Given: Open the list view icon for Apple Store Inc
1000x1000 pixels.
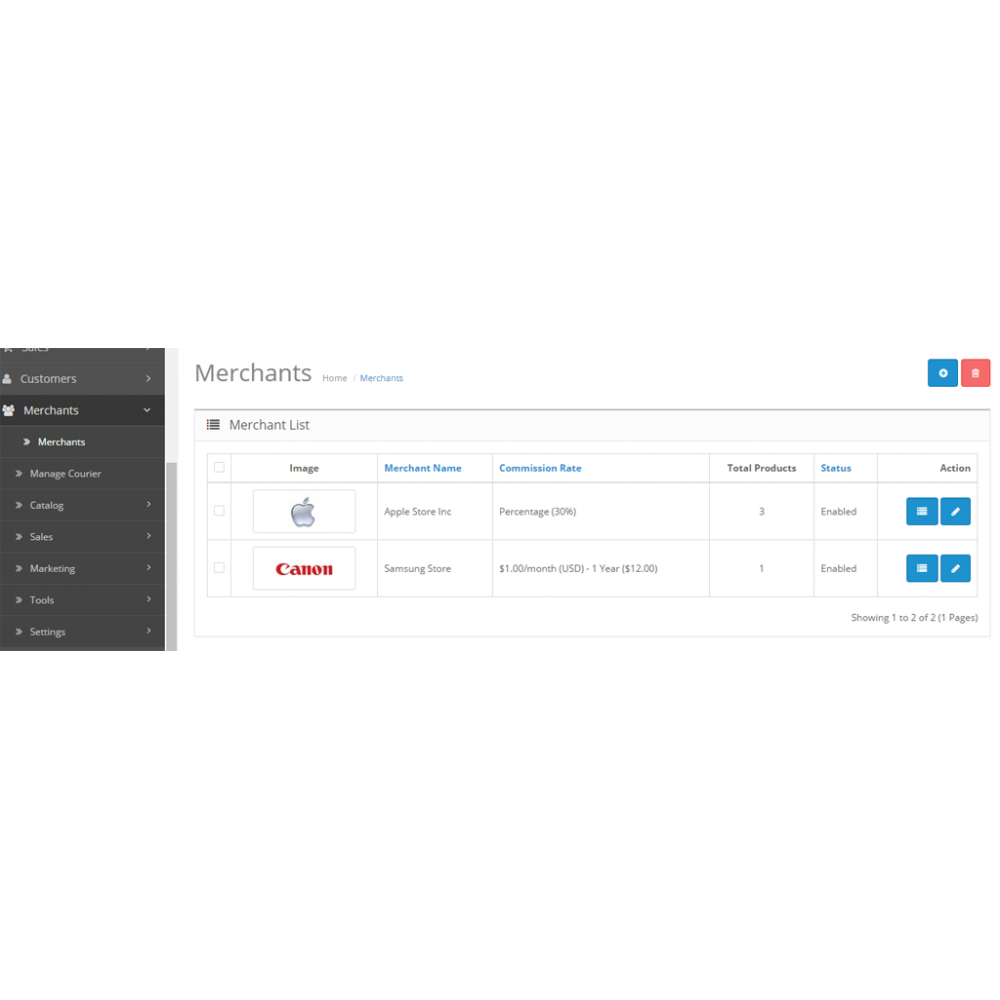Looking at the screenshot, I should pyautogui.click(x=921, y=511).
